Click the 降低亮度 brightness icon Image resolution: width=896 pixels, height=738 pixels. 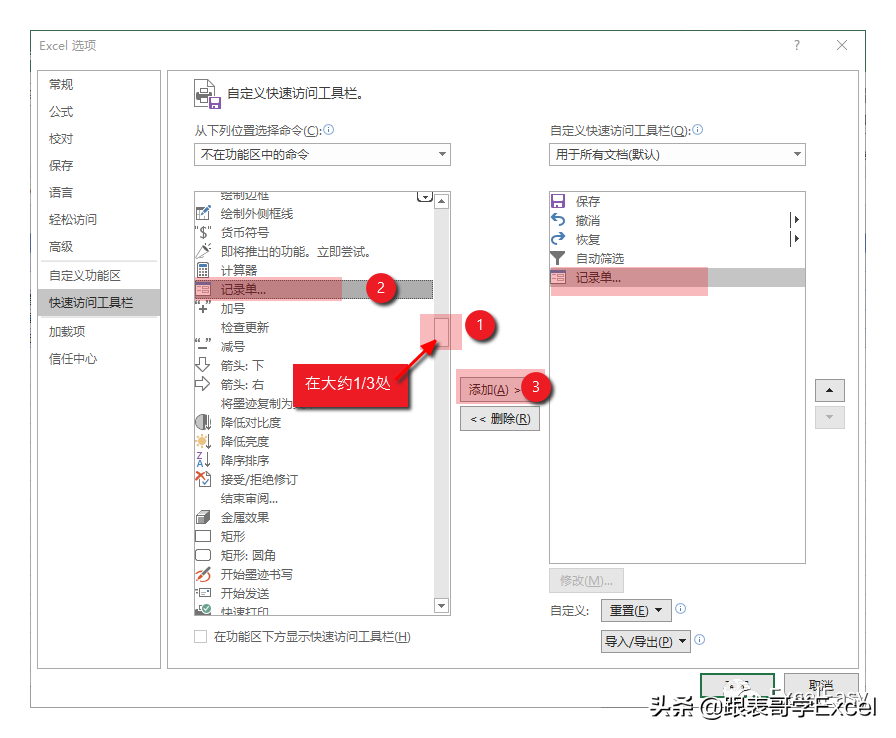click(x=203, y=441)
